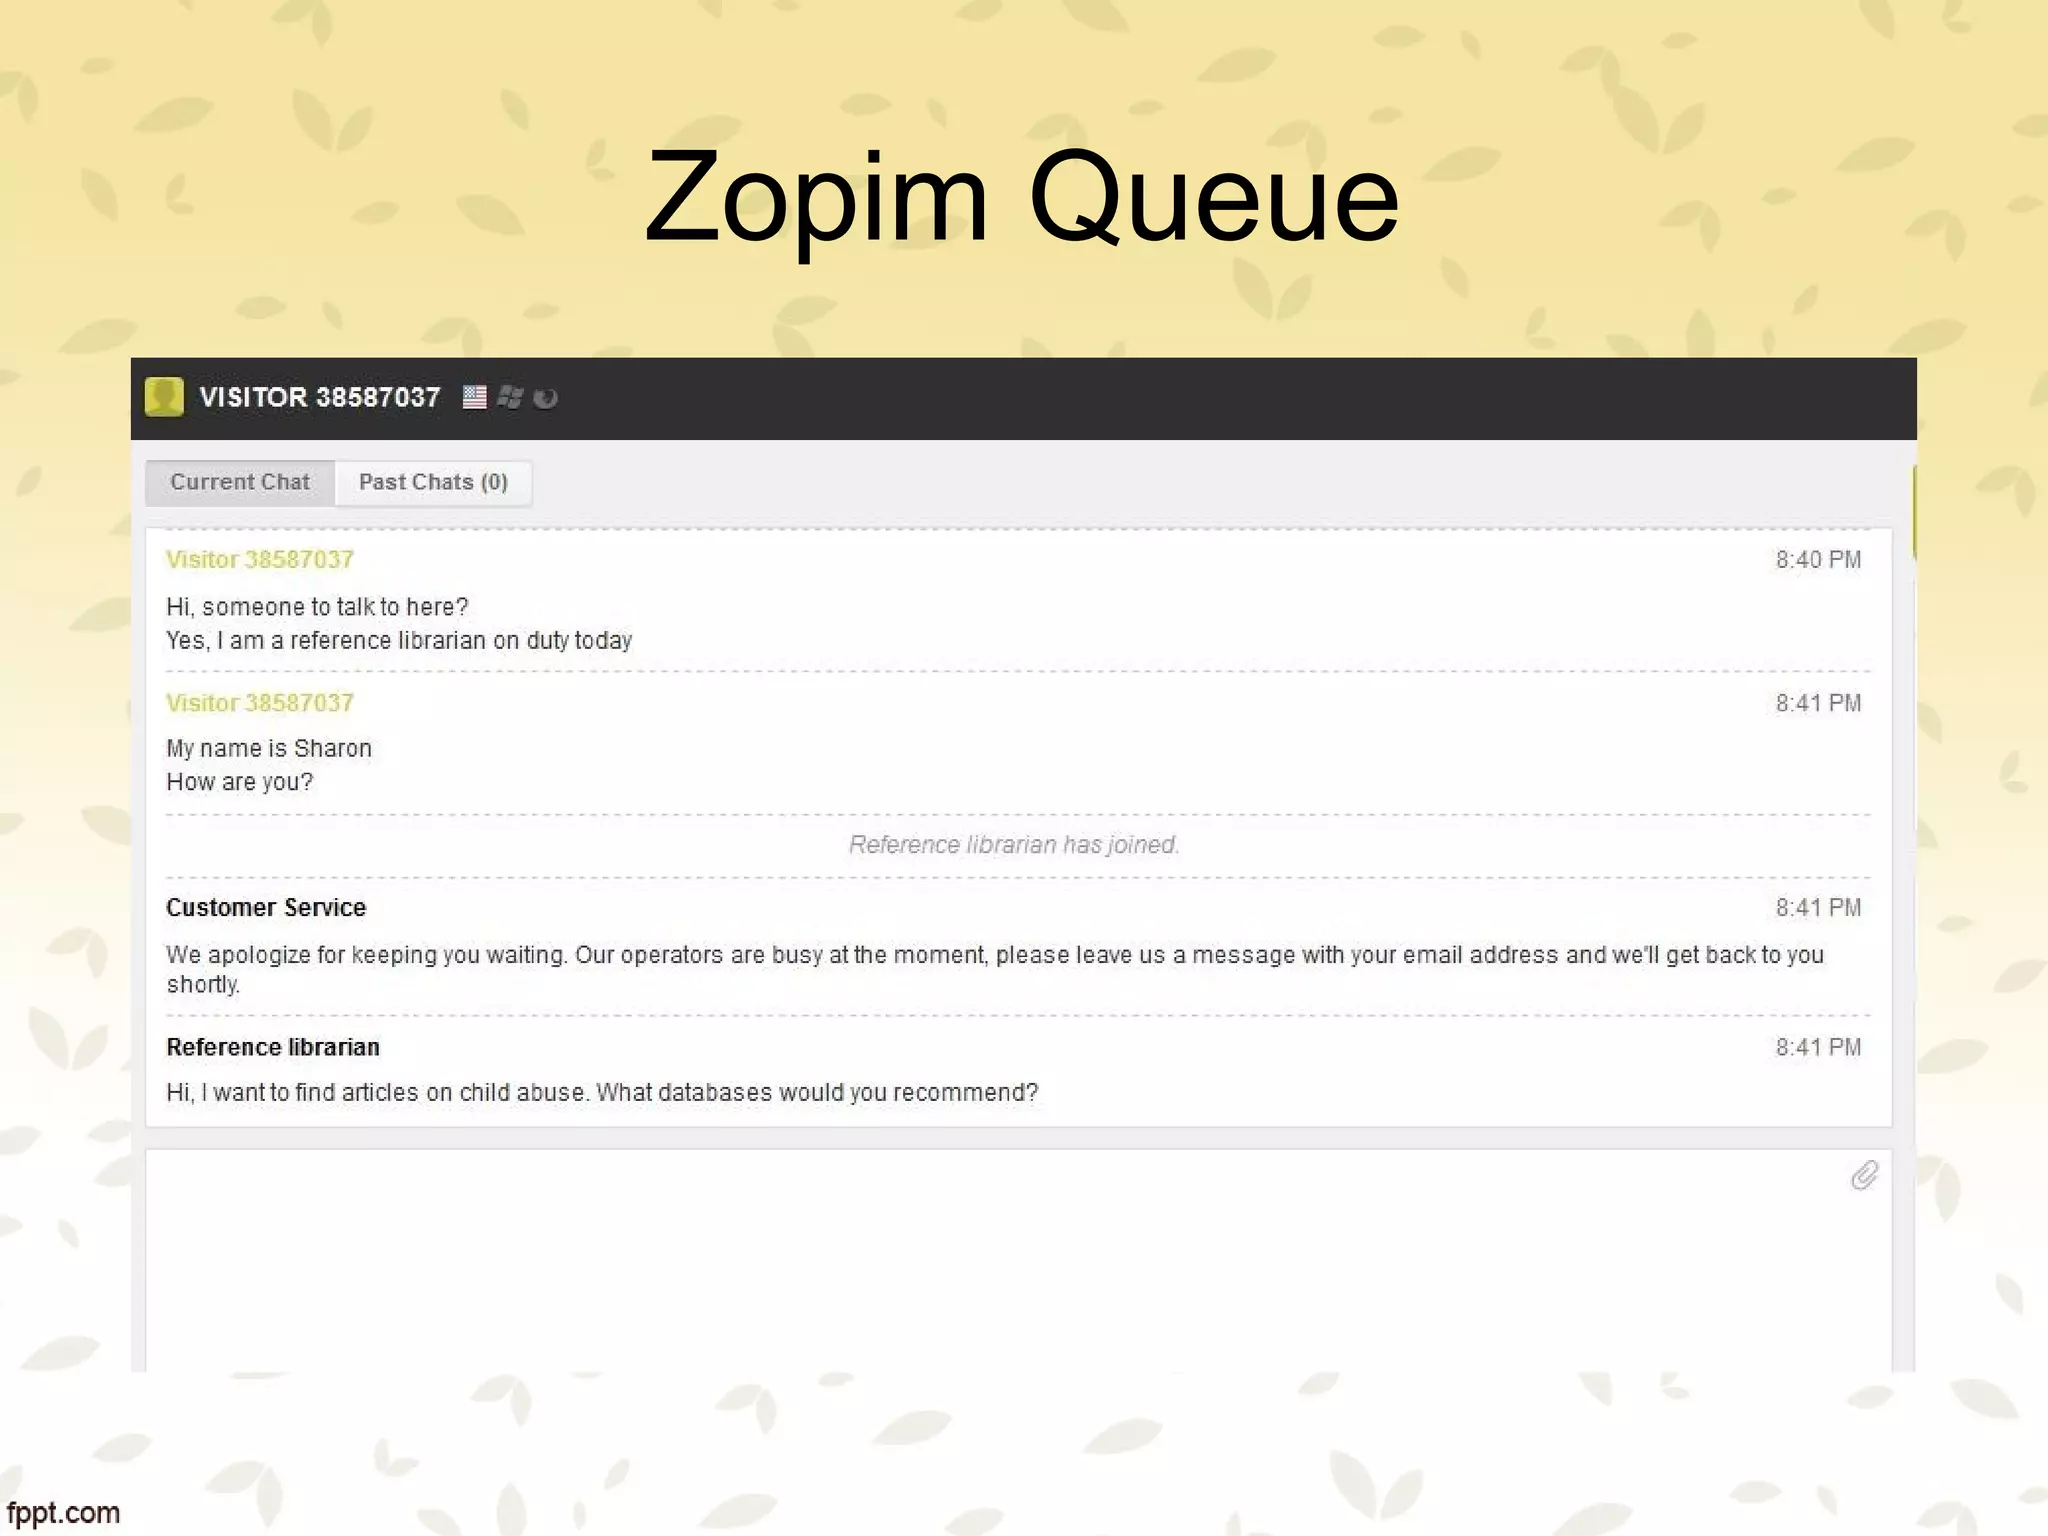Click the 'Yes, I am a reference librarian' message
2048x1536 pixels.
[399, 640]
